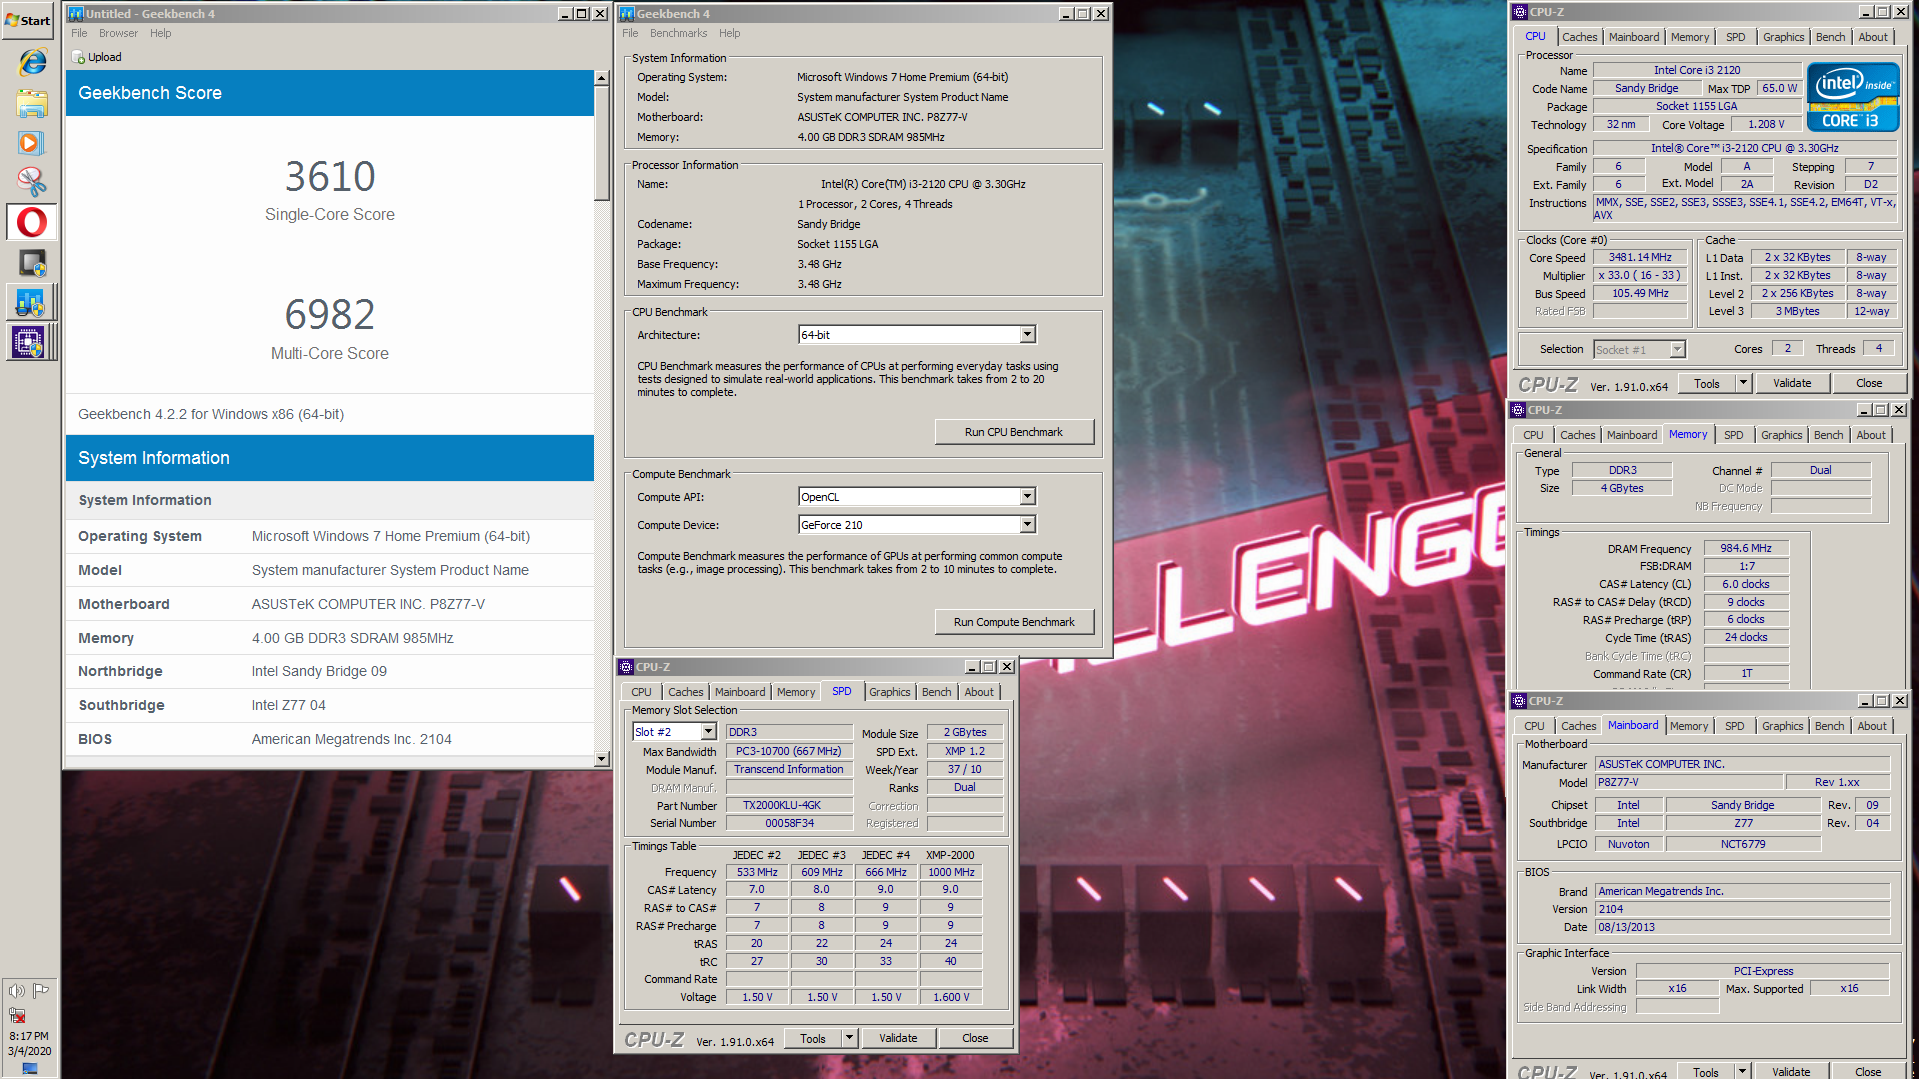Click the Module Manuf. Transcend Information field
This screenshot has width=1919, height=1079.
[789, 769]
